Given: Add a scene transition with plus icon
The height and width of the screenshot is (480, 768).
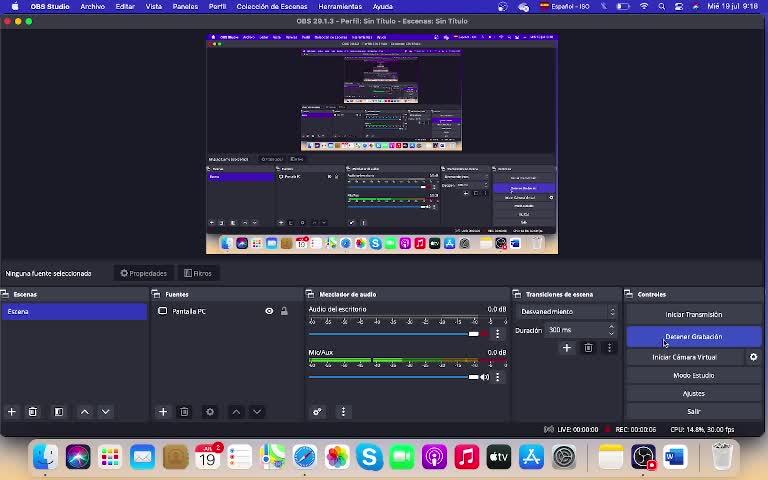Looking at the screenshot, I should (567, 348).
